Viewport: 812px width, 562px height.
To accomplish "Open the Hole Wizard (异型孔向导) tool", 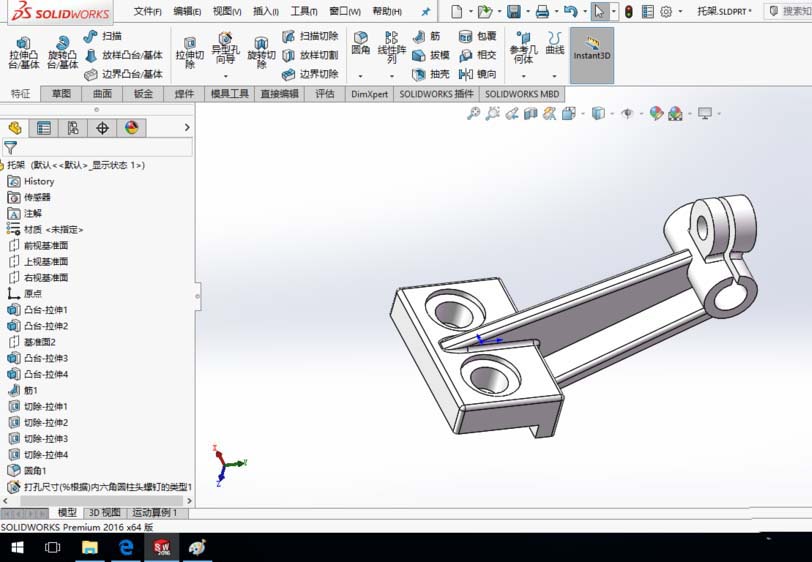I will 225,48.
